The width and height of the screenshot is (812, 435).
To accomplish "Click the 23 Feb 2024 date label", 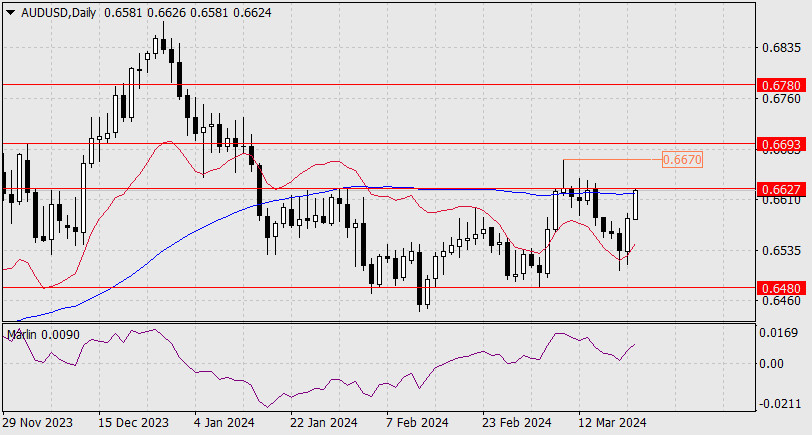I will pyautogui.click(x=516, y=423).
